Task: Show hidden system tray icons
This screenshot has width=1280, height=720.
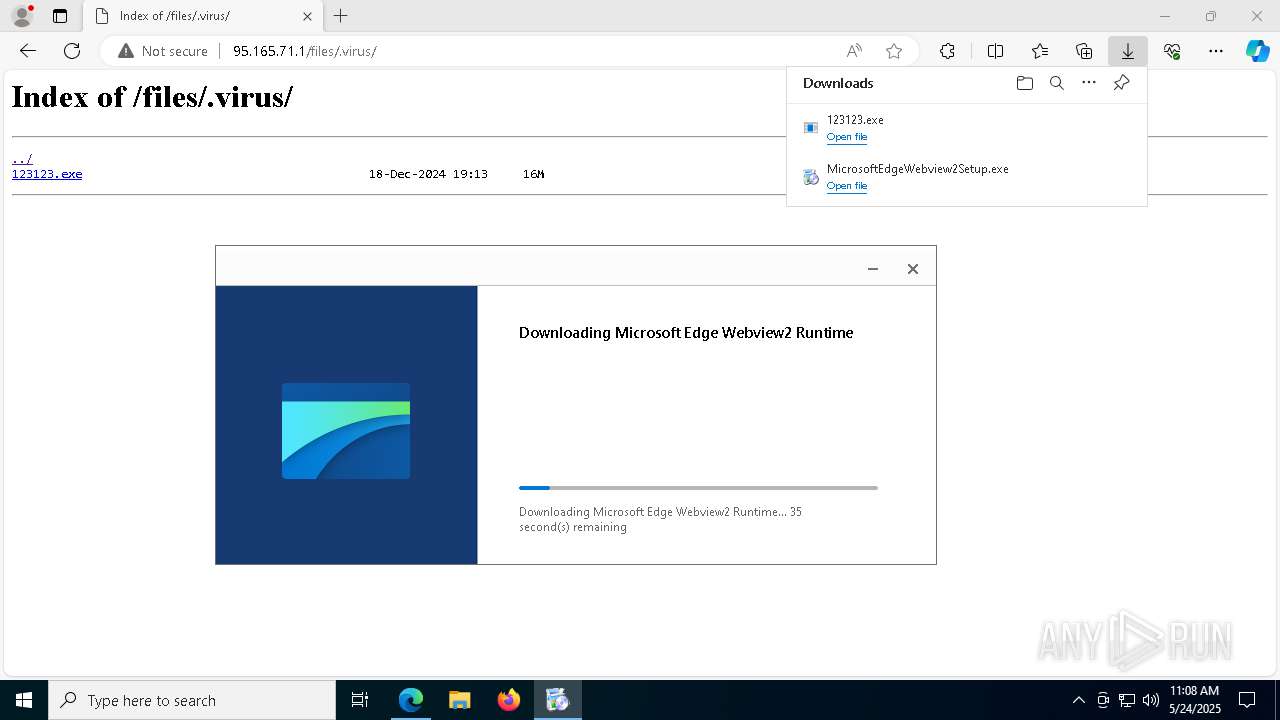Action: pyautogui.click(x=1078, y=700)
